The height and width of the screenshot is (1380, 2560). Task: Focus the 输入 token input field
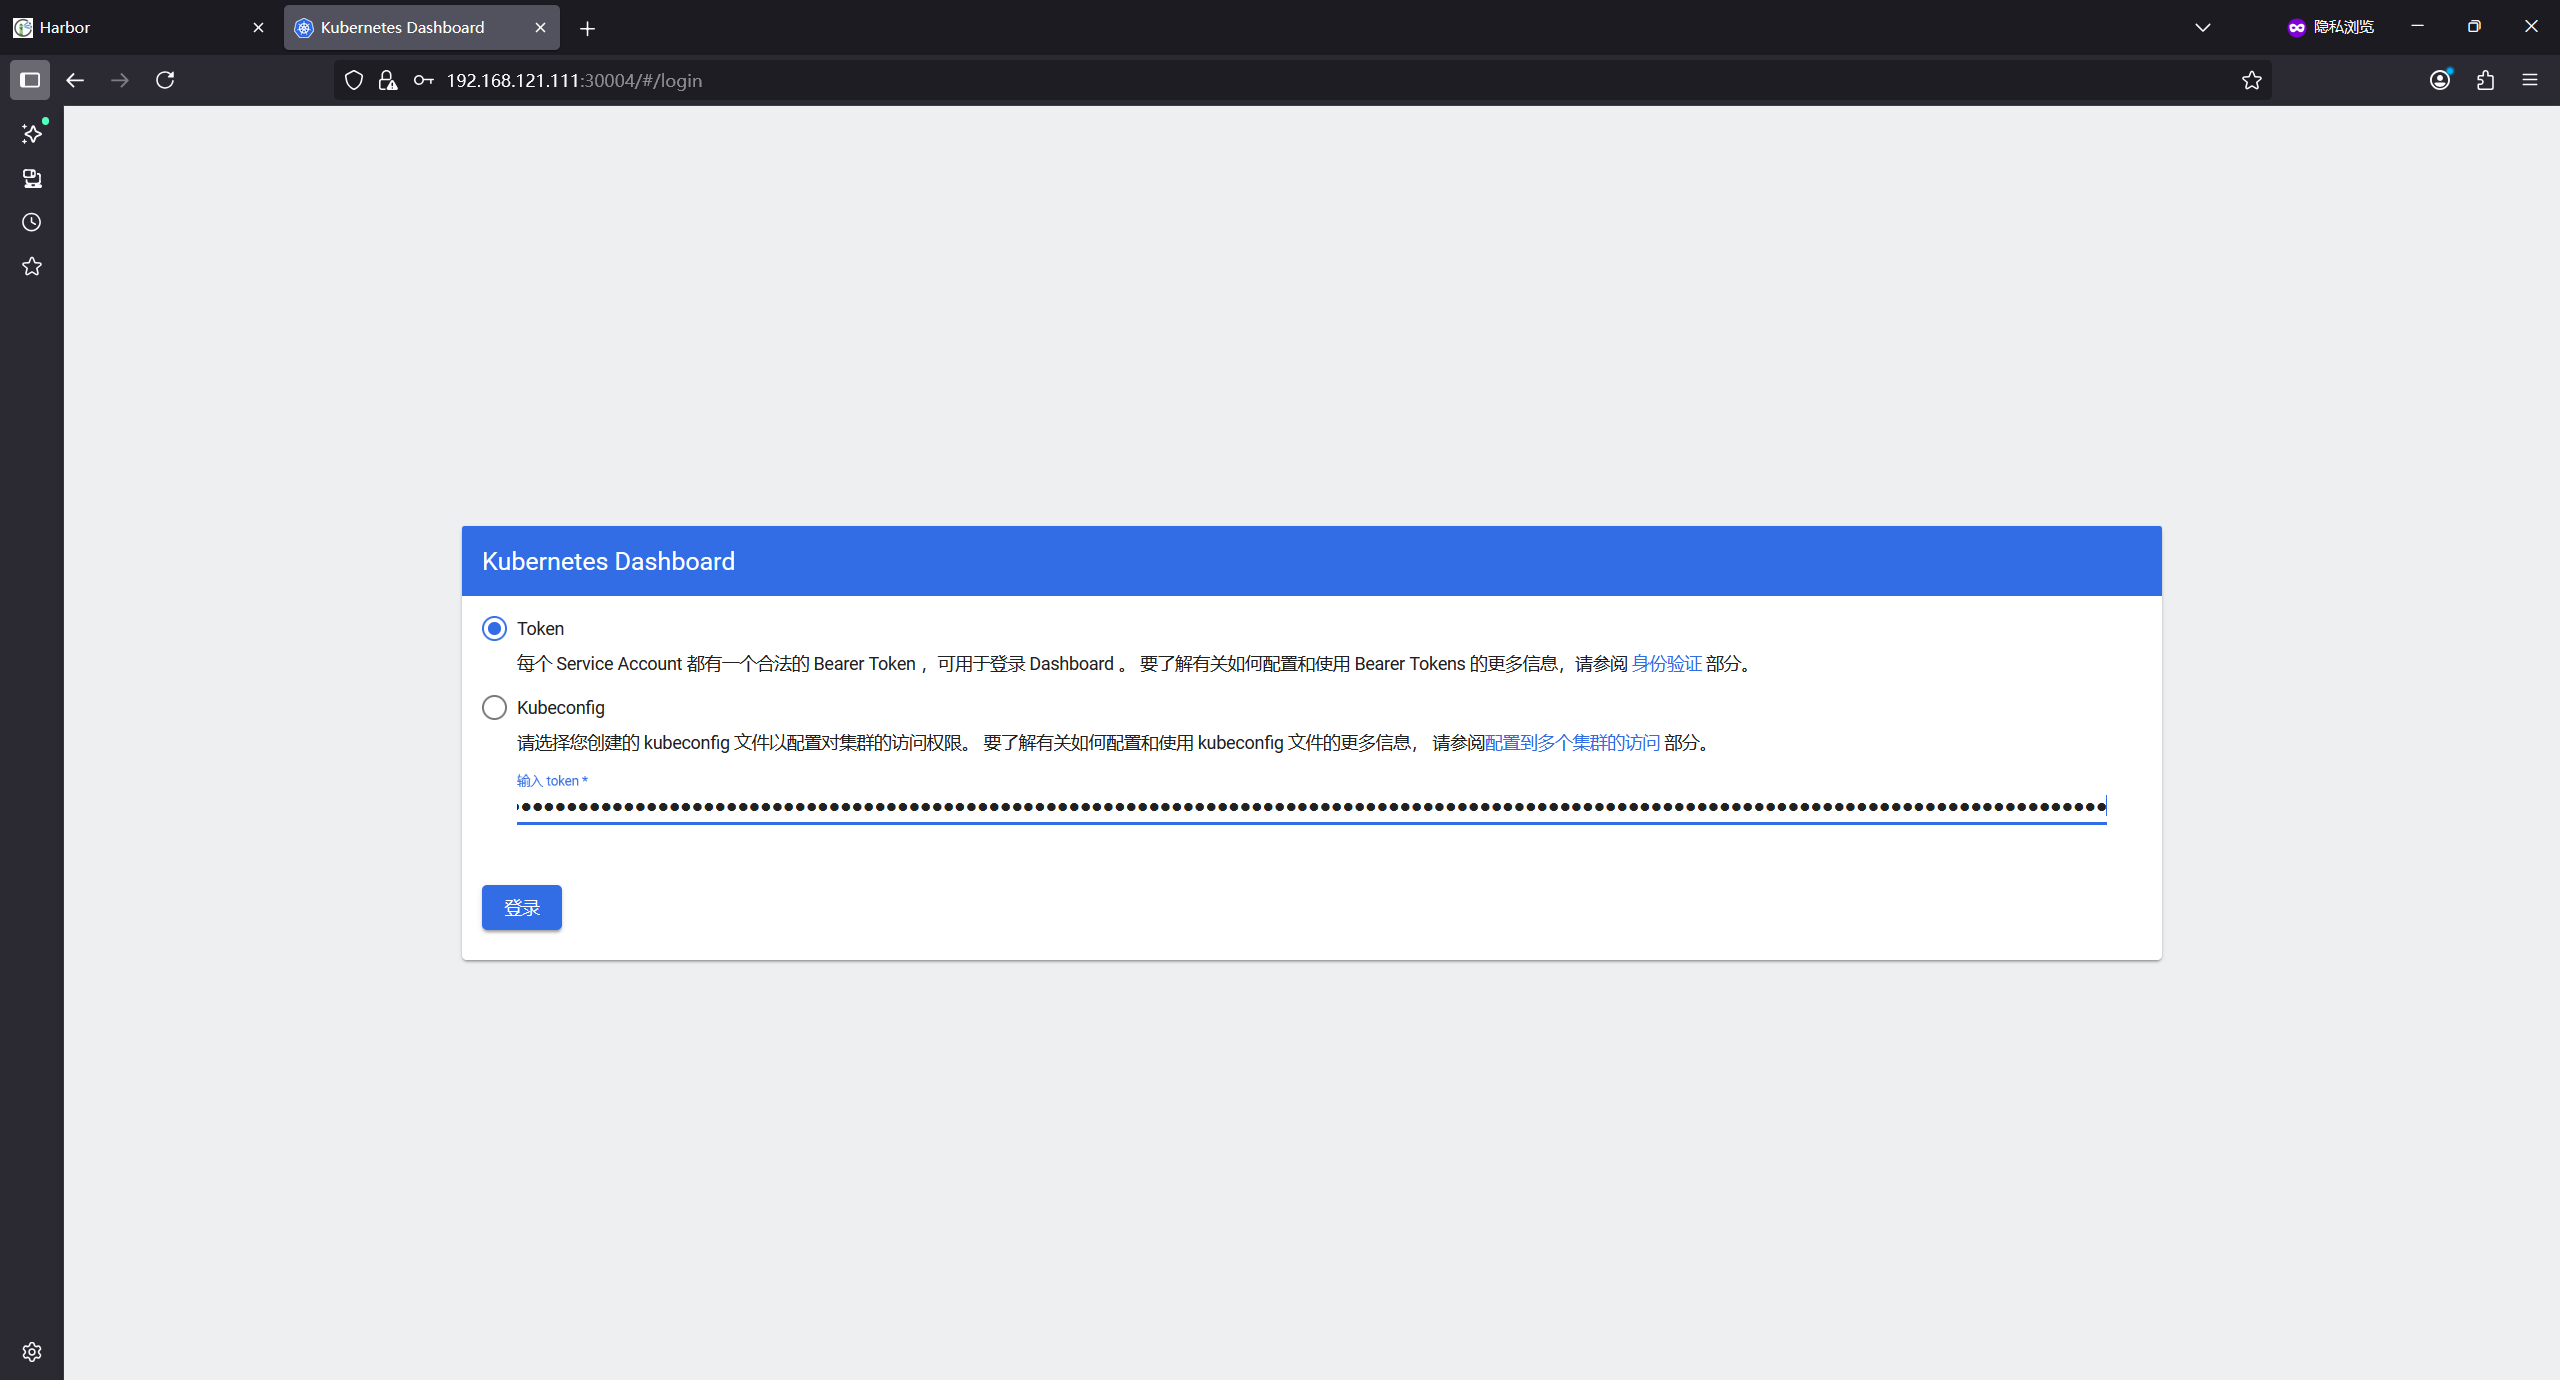[x=1311, y=806]
